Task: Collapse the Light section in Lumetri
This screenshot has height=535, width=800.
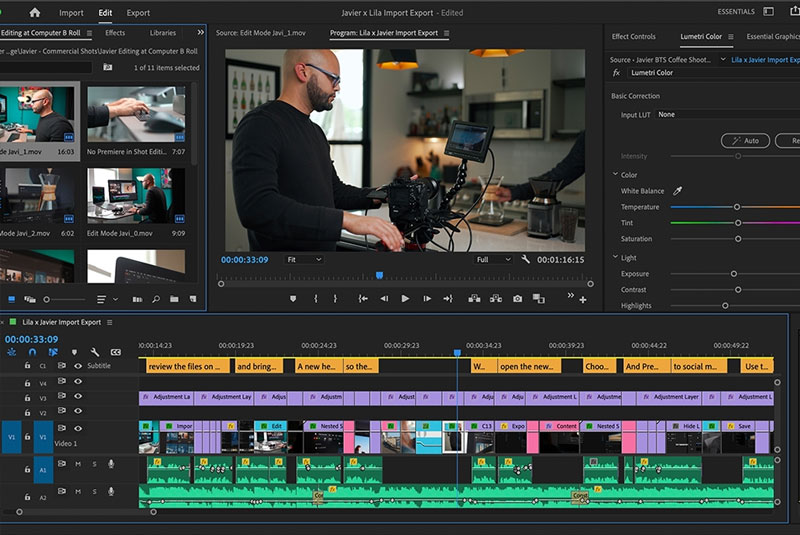Action: 616,258
